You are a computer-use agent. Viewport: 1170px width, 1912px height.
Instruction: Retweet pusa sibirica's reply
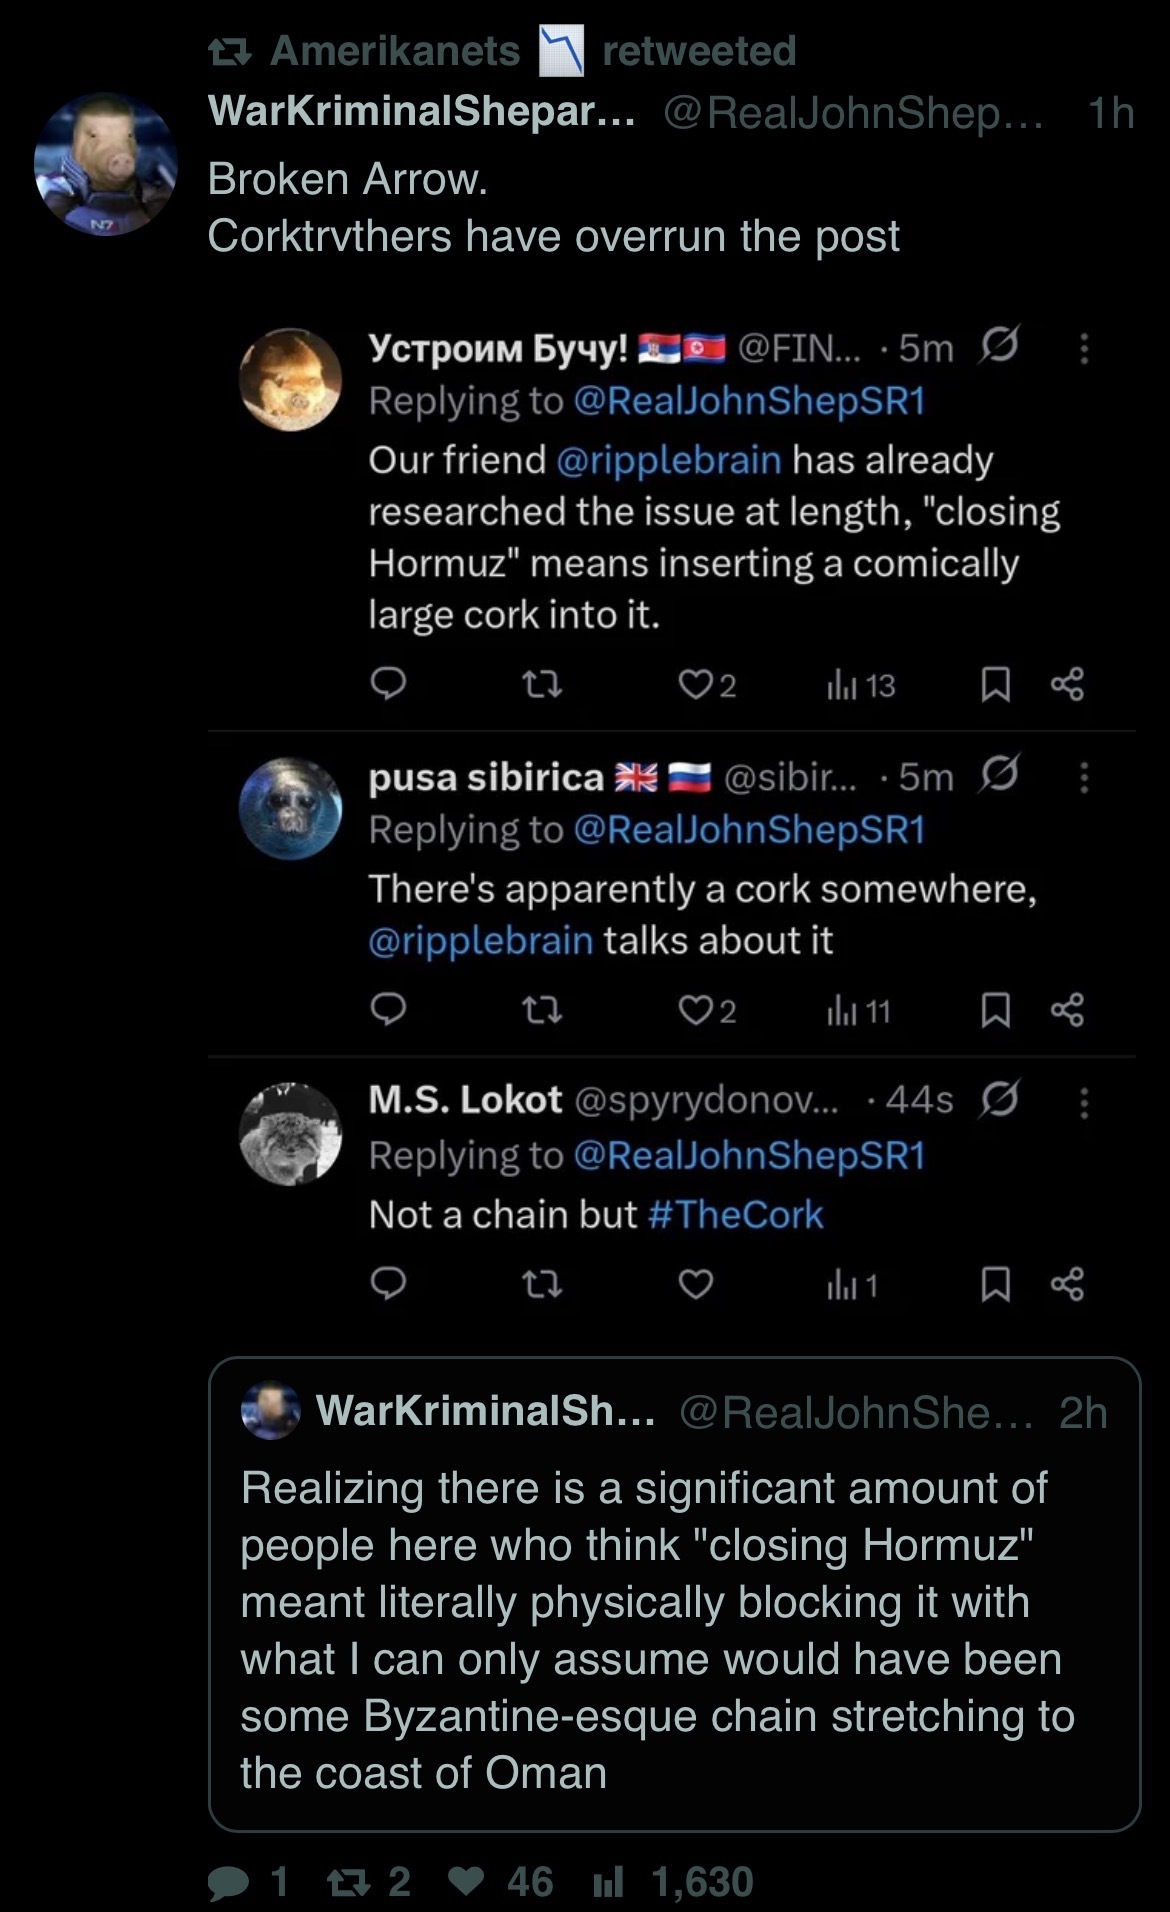[x=543, y=1011]
